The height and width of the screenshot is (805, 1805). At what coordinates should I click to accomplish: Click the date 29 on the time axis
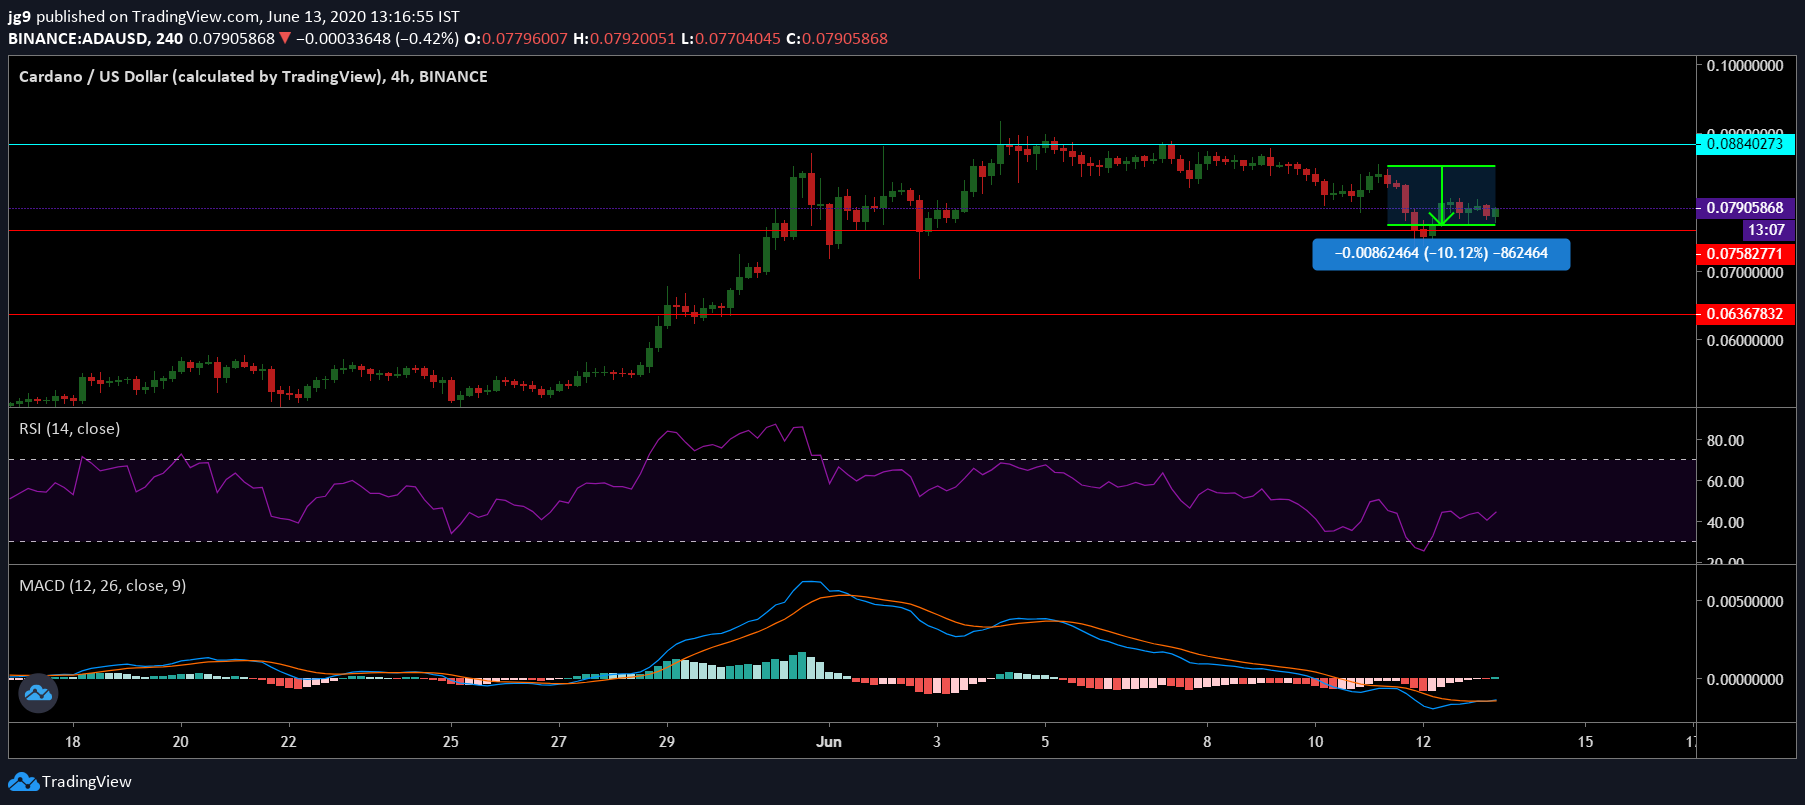click(667, 742)
